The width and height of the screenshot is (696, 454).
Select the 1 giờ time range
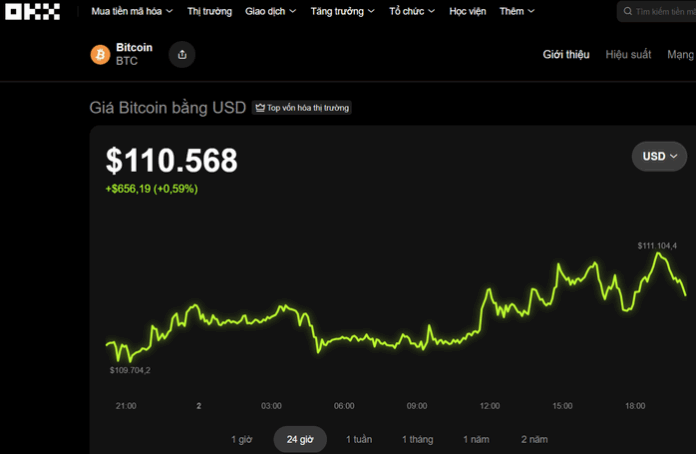(242, 439)
